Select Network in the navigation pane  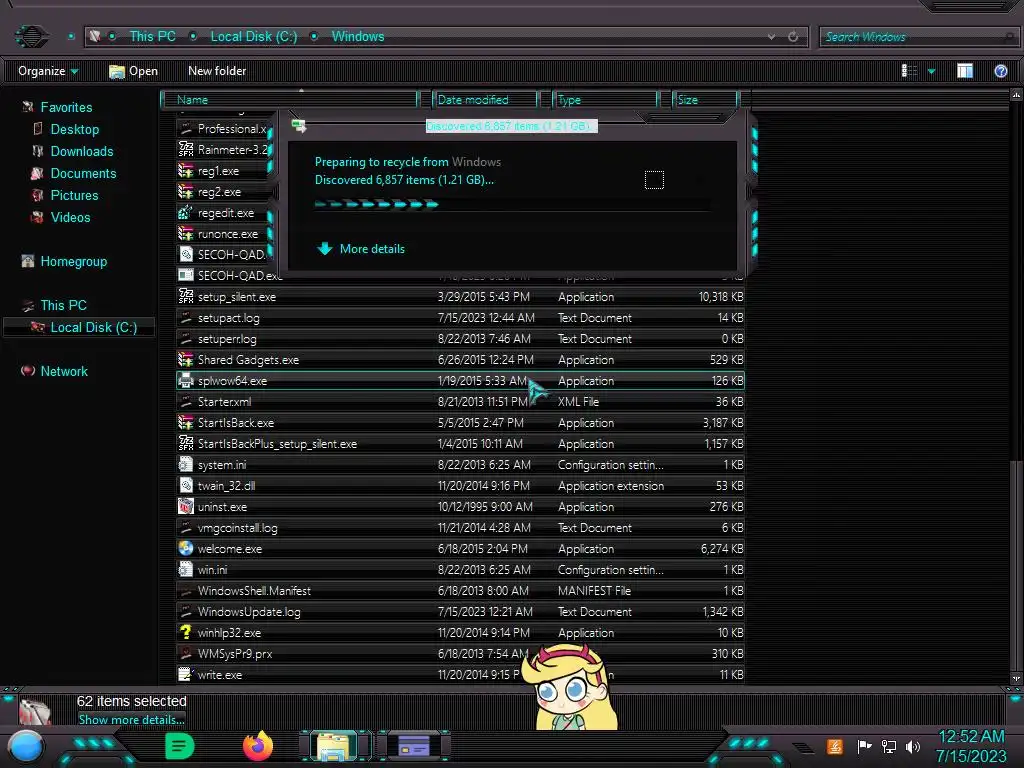point(63,371)
